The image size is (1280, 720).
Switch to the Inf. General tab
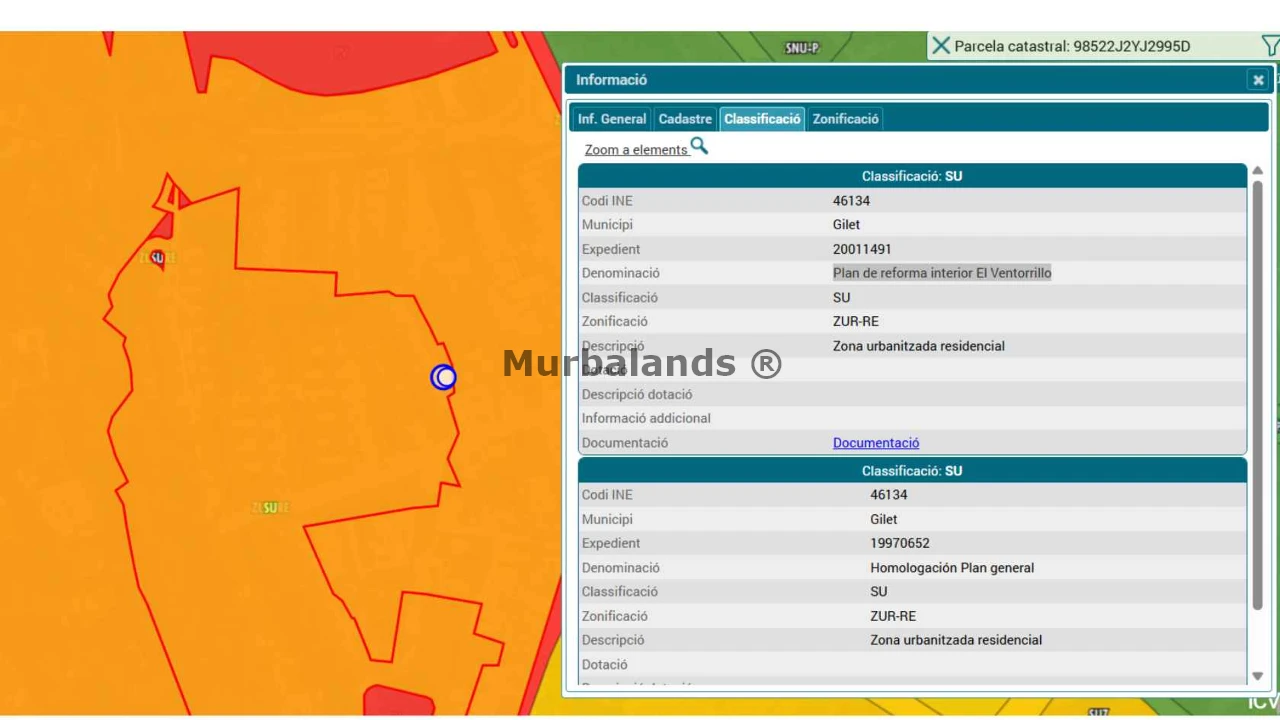click(x=612, y=119)
